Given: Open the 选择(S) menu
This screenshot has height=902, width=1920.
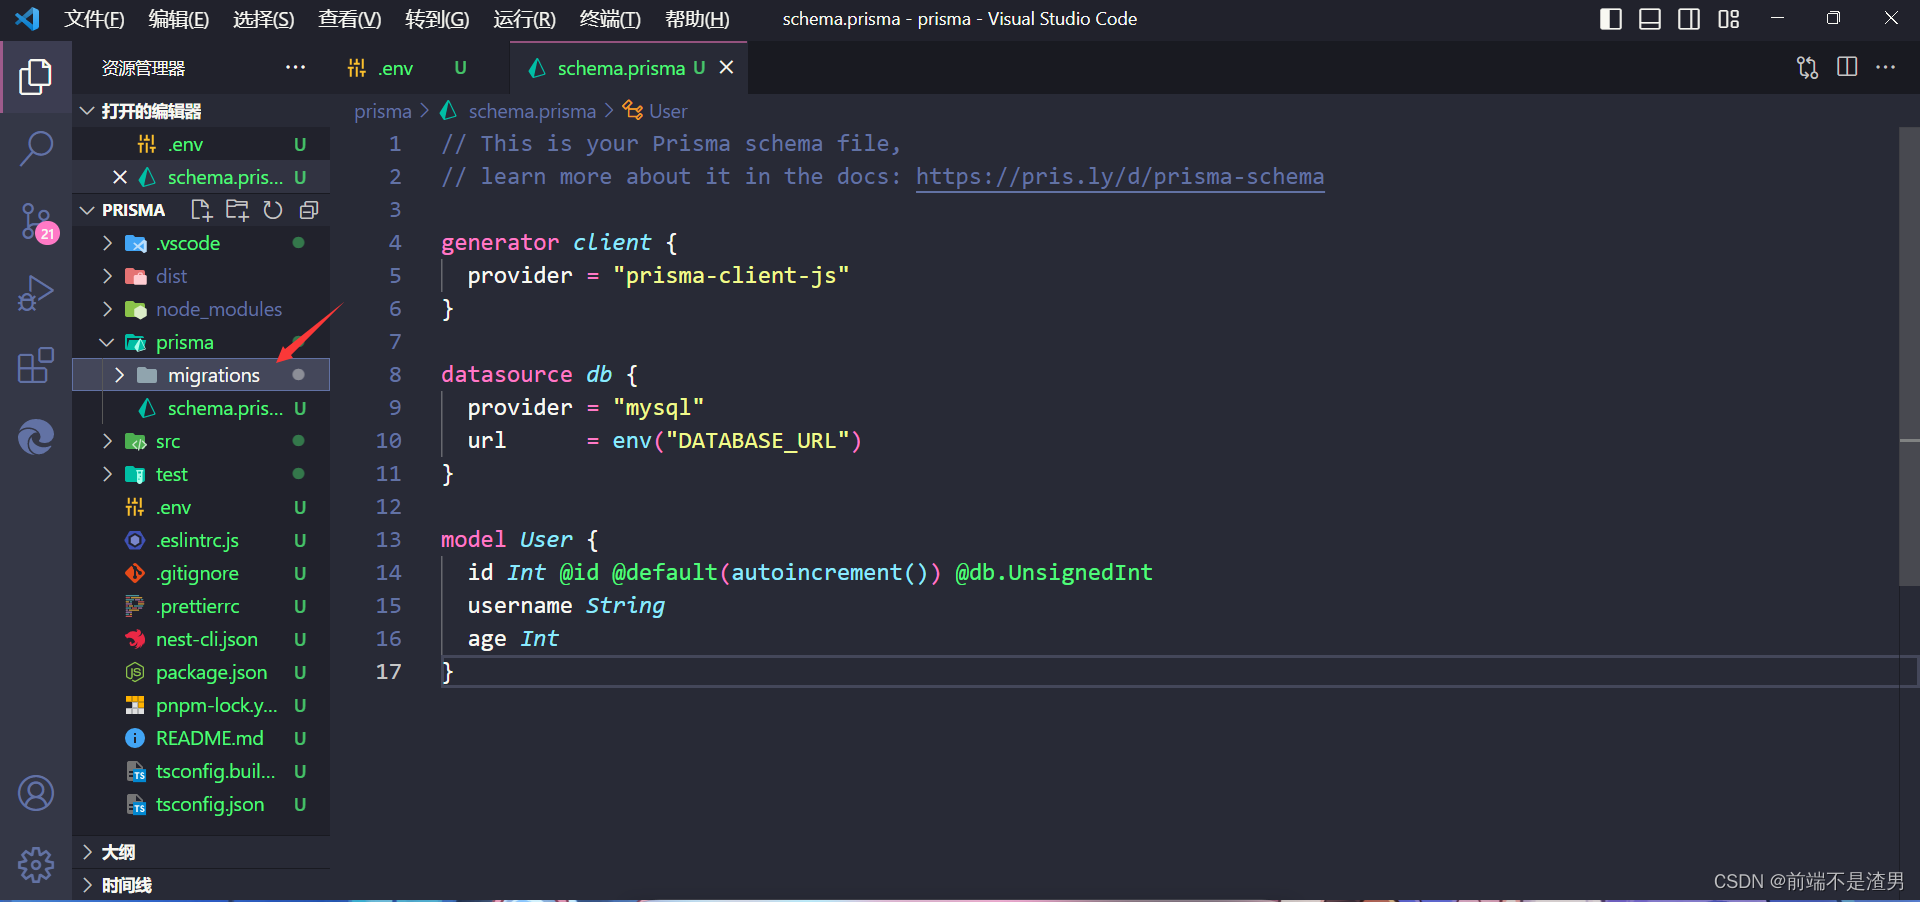Looking at the screenshot, I should pos(264,19).
